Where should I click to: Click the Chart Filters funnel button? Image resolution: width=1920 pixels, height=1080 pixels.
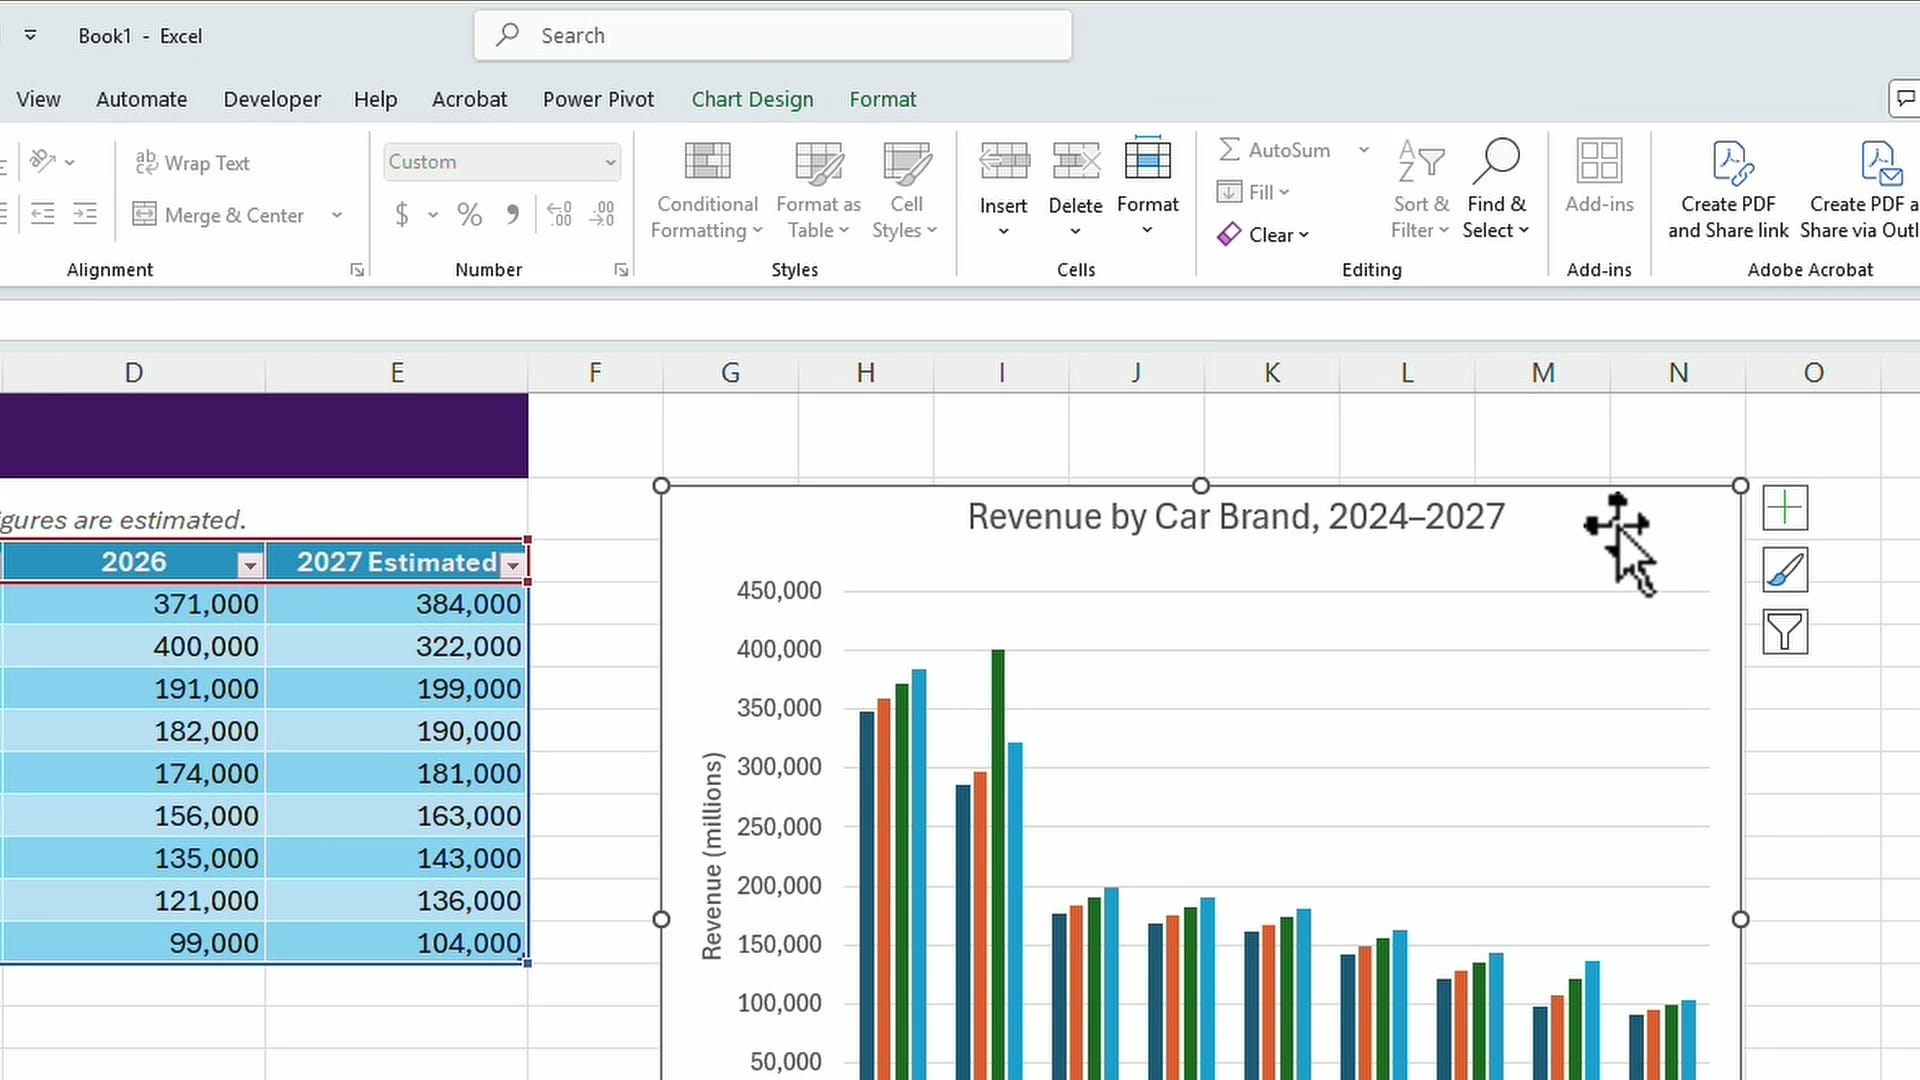click(x=1785, y=632)
